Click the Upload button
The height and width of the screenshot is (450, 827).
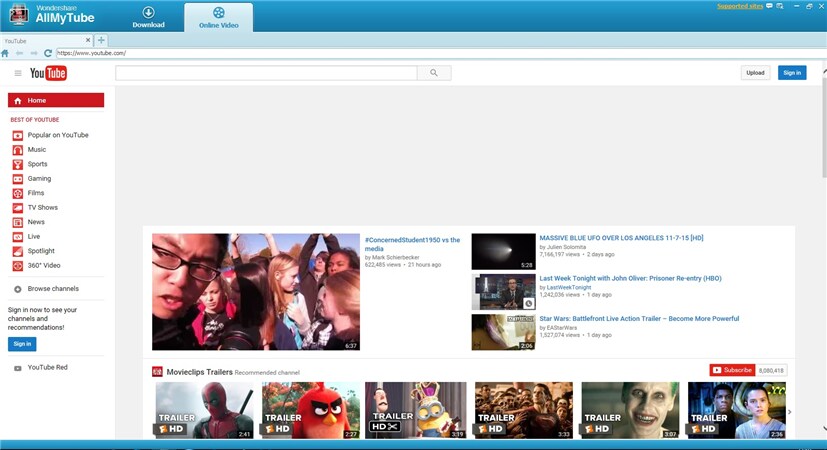(x=755, y=73)
